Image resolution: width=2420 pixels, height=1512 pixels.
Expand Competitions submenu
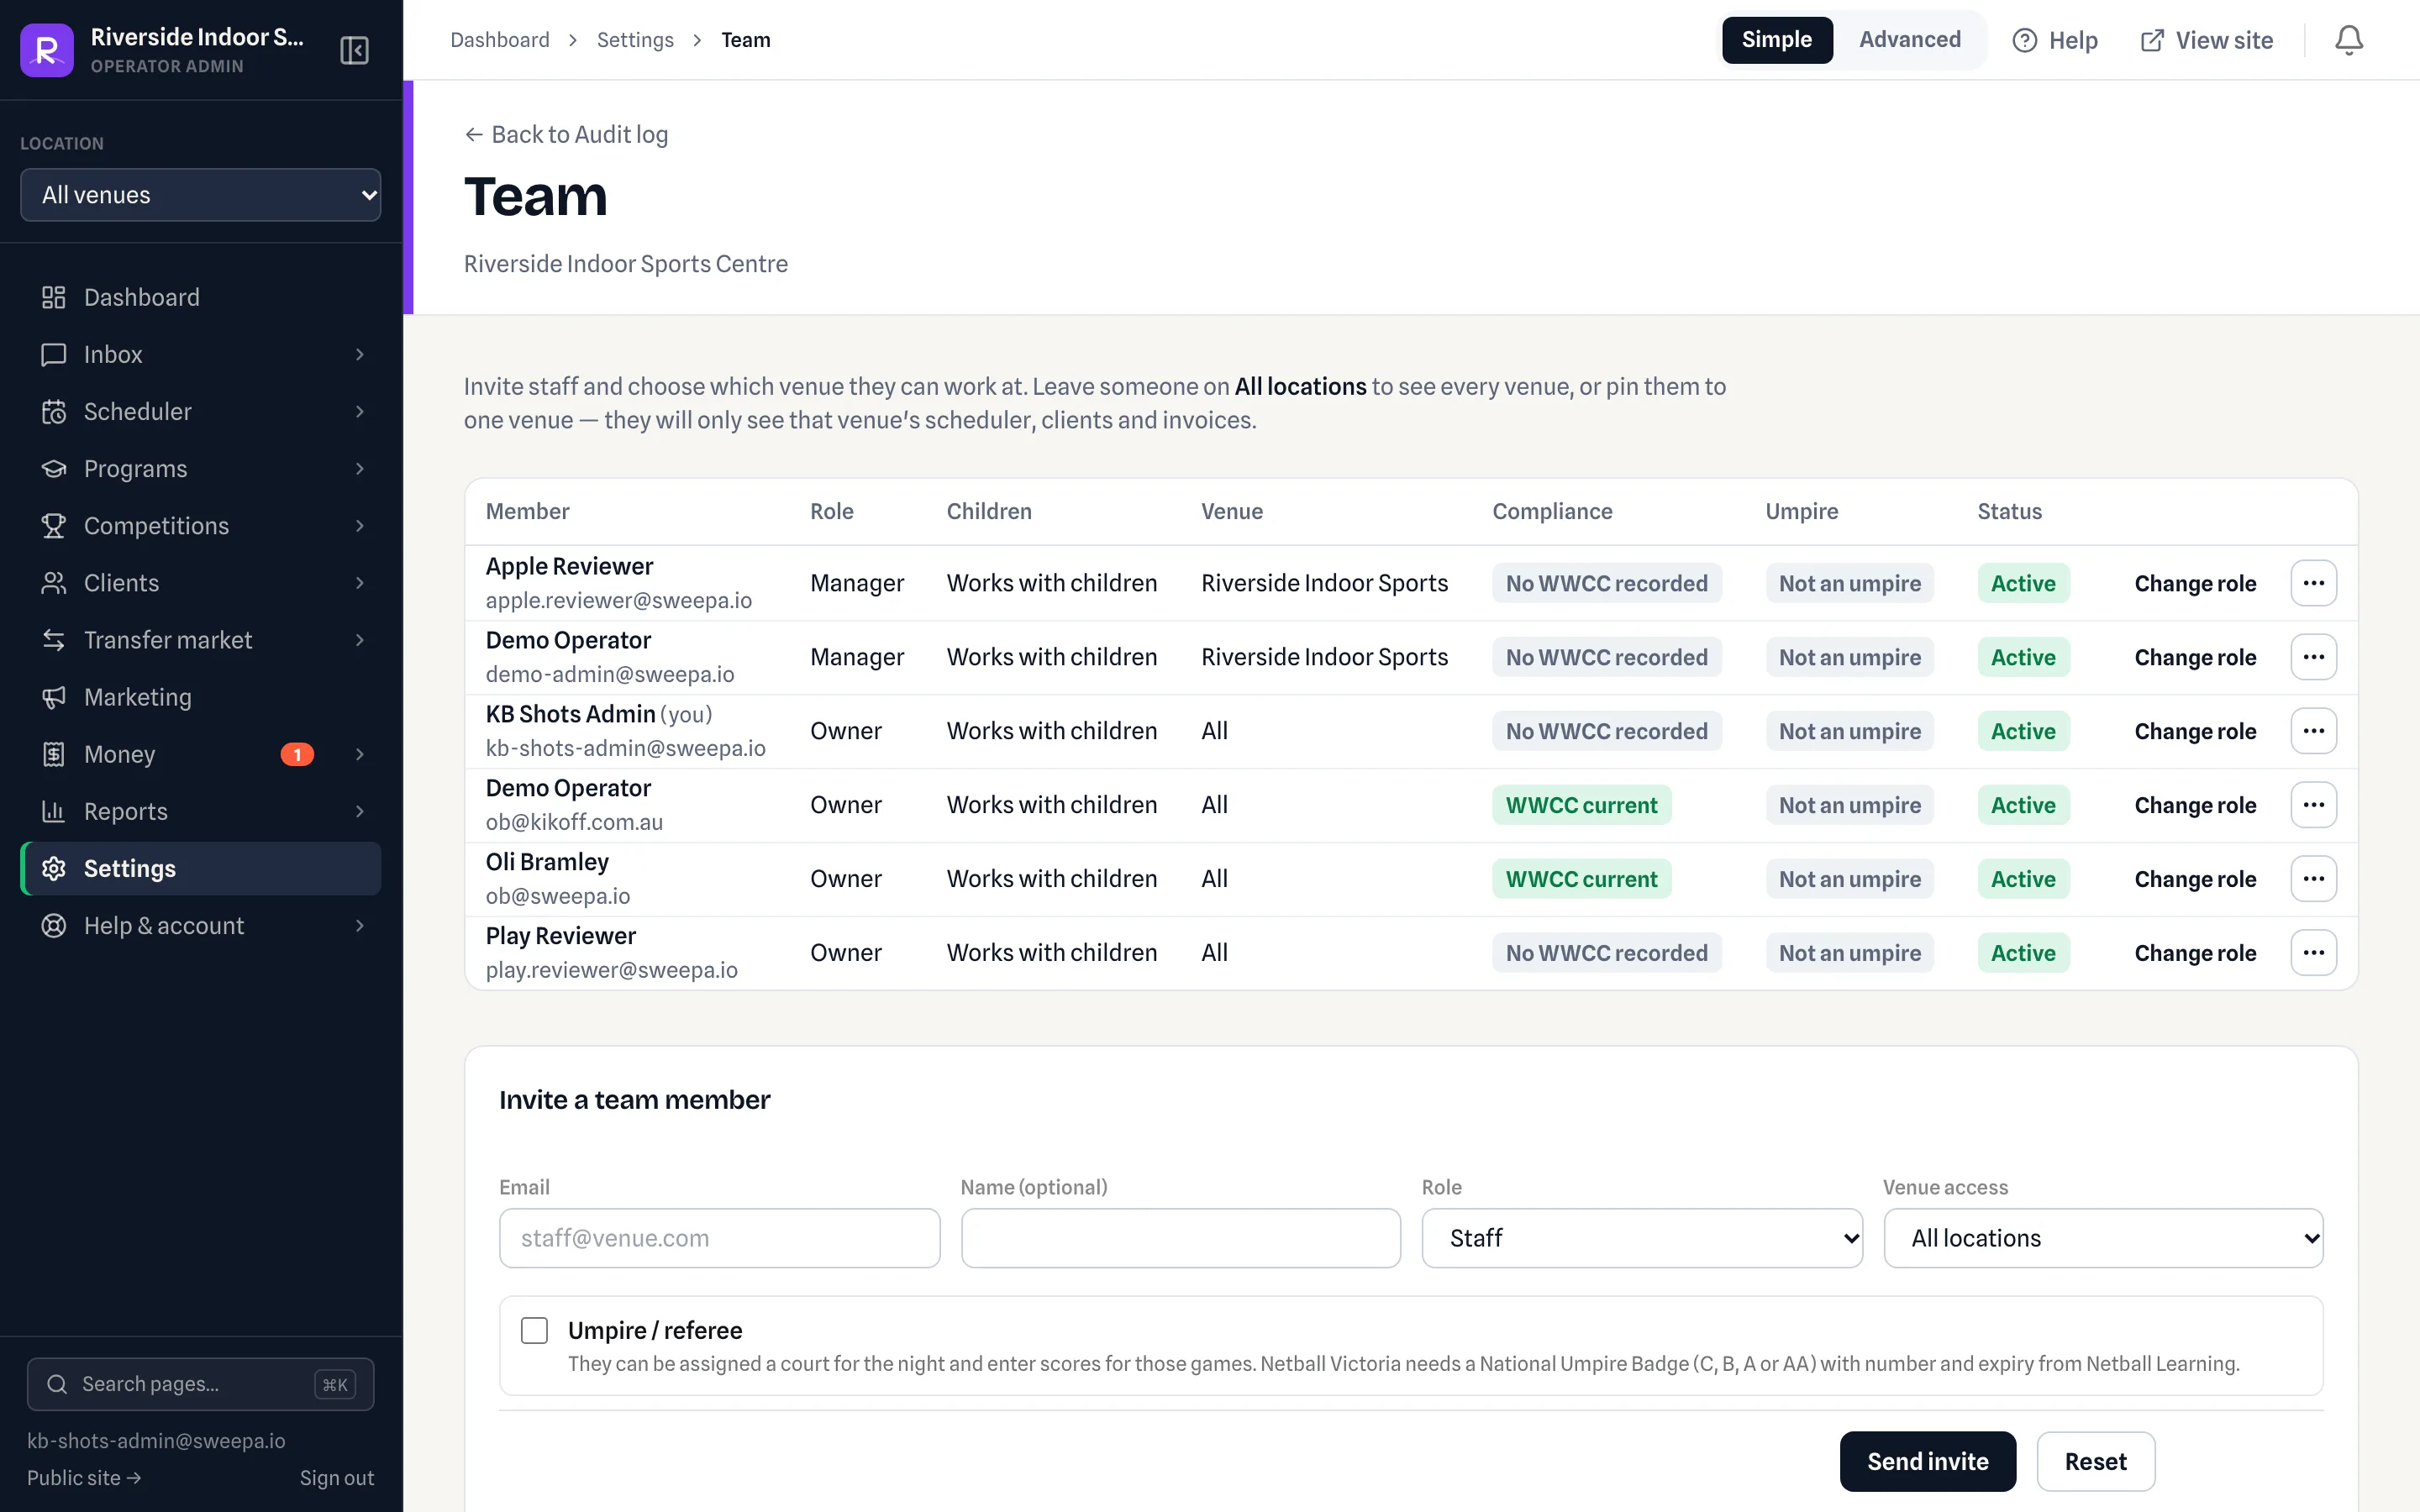360,526
